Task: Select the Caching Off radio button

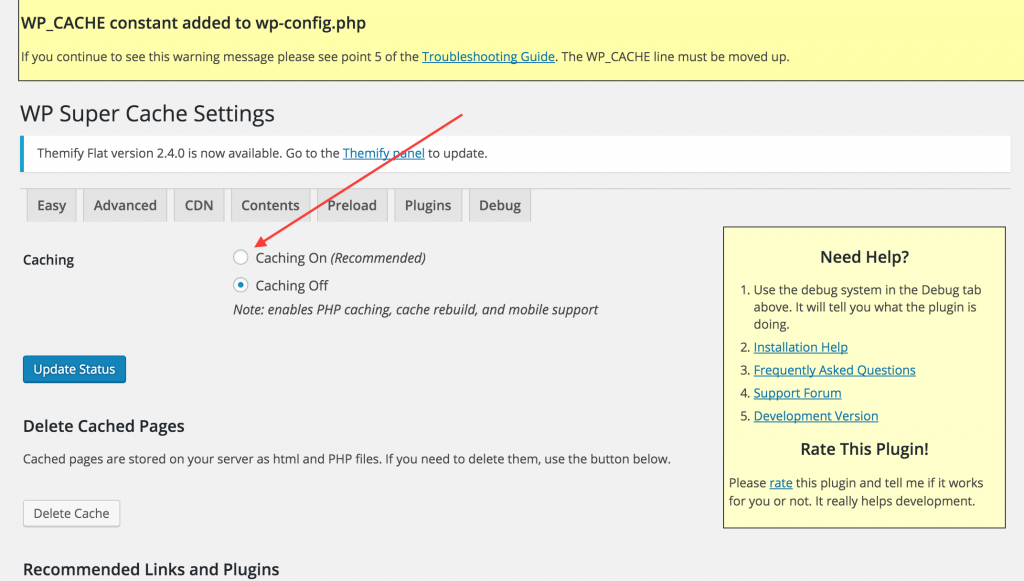Action: tap(240, 285)
